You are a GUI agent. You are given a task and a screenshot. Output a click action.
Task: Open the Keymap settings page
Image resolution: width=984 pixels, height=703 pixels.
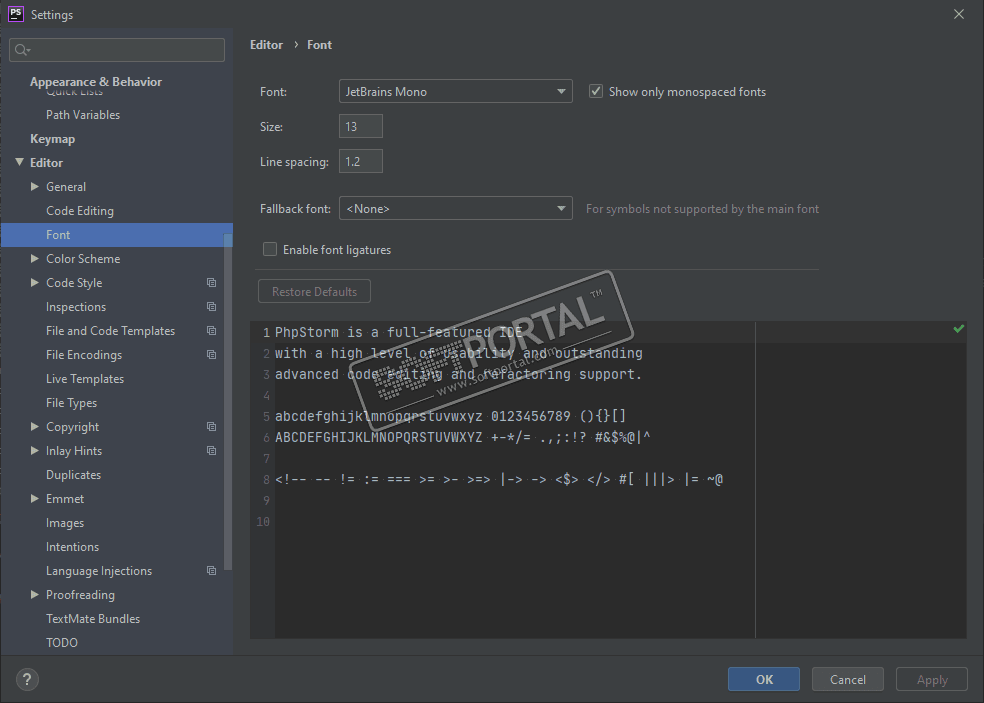tap(53, 139)
